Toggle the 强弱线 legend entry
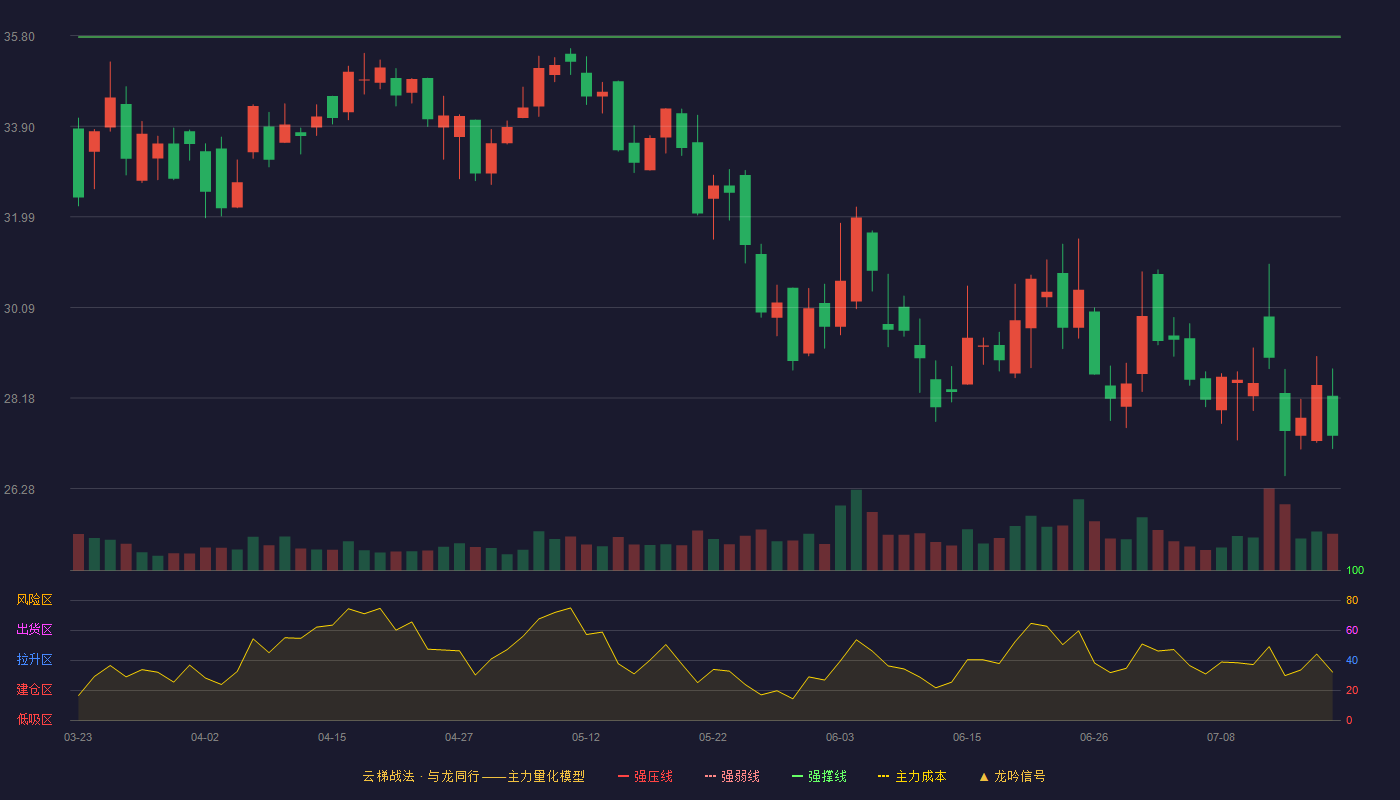1400x800 pixels. (x=732, y=776)
